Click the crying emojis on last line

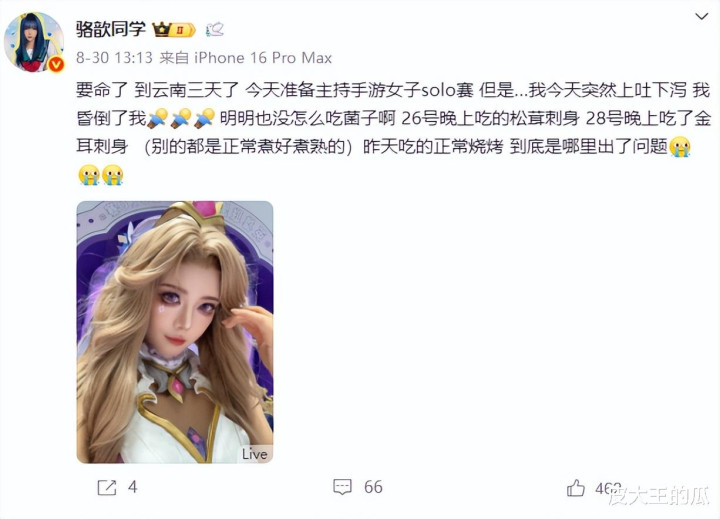(101, 175)
